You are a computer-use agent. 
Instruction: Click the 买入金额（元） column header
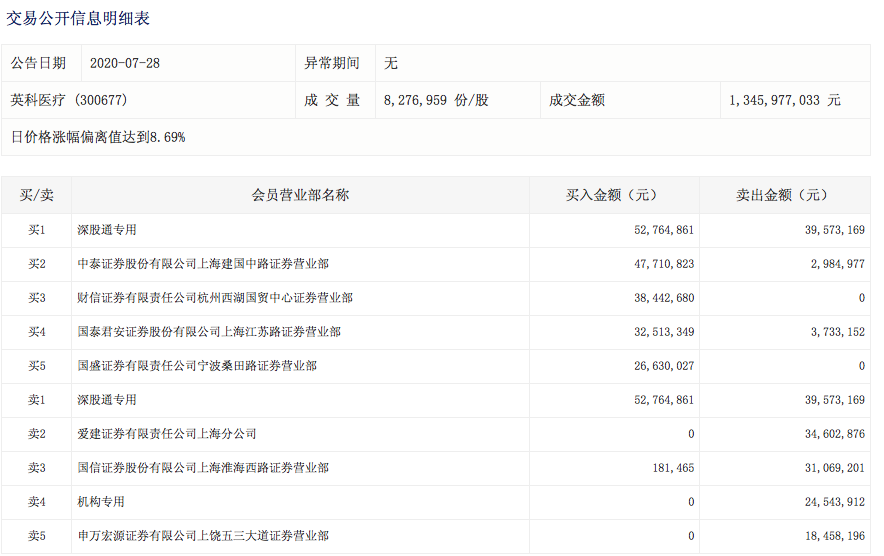(x=612, y=196)
